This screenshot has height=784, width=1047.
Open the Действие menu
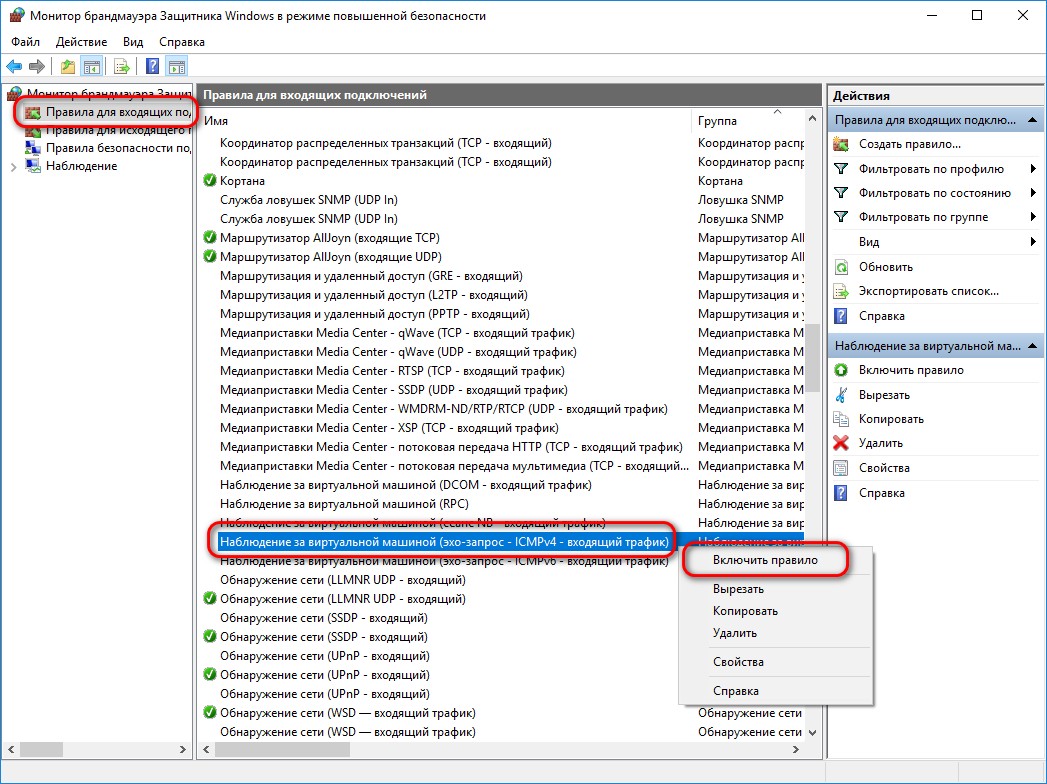tap(81, 41)
